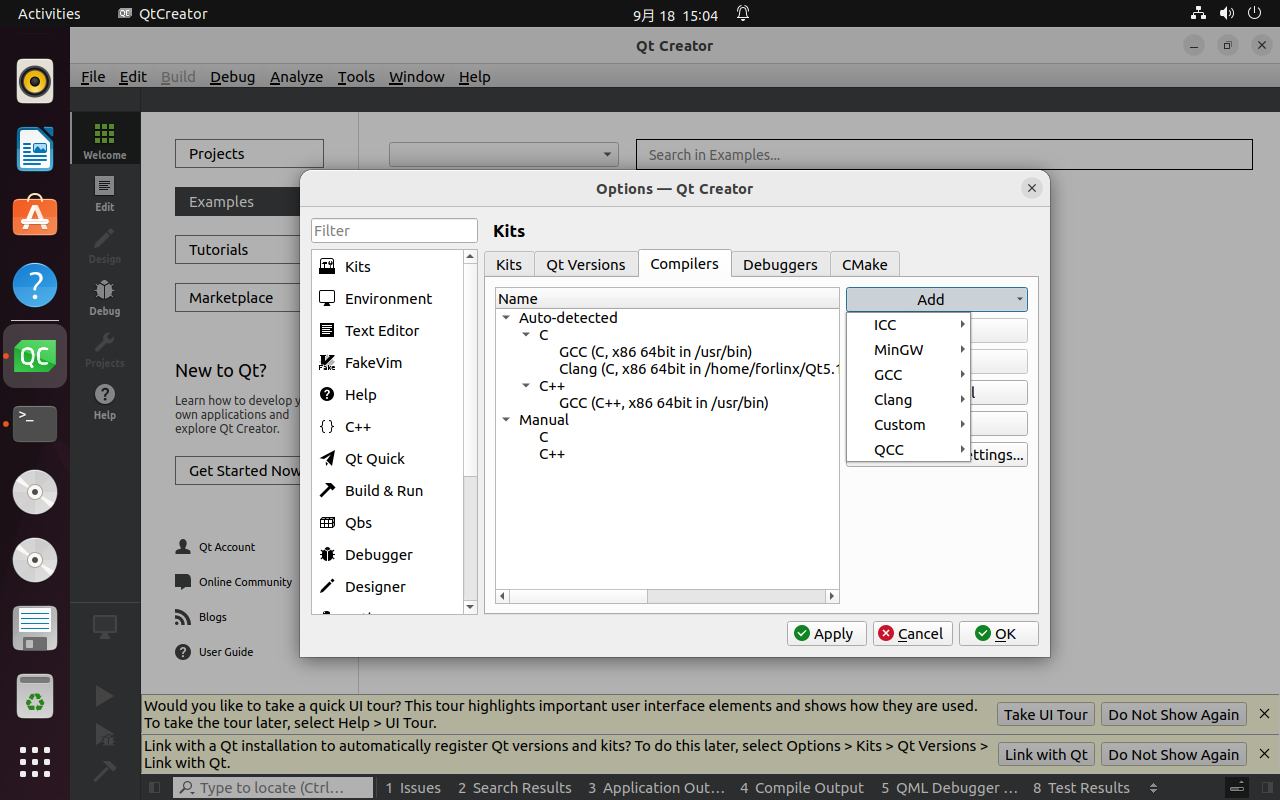Select the Debugger category in the Options list
Viewport: 1280px width, 800px height.
tap(388, 555)
